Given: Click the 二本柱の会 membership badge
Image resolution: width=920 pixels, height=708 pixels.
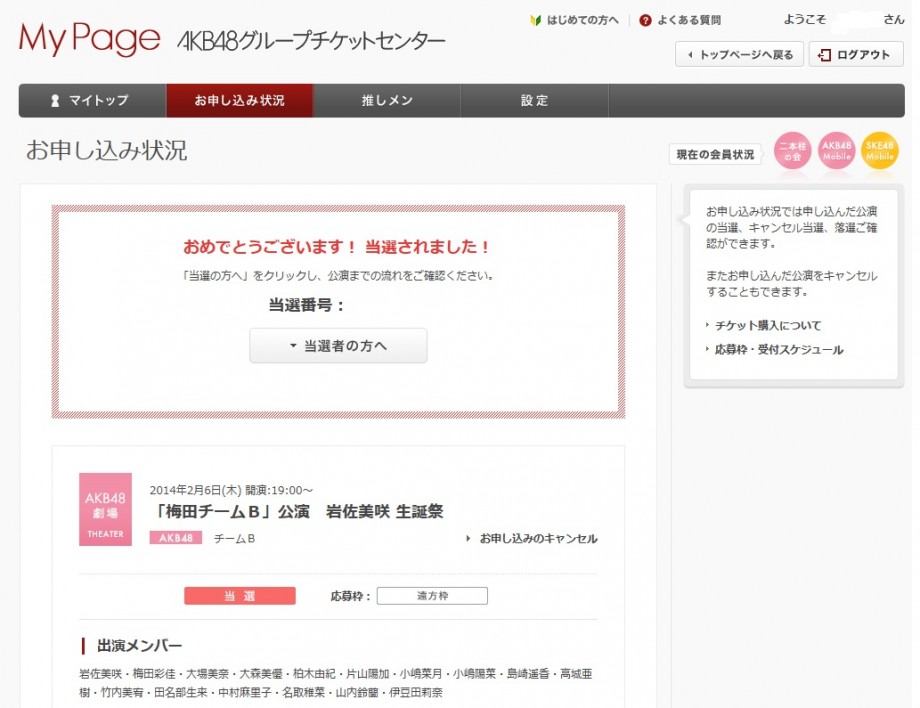Looking at the screenshot, I should [793, 151].
